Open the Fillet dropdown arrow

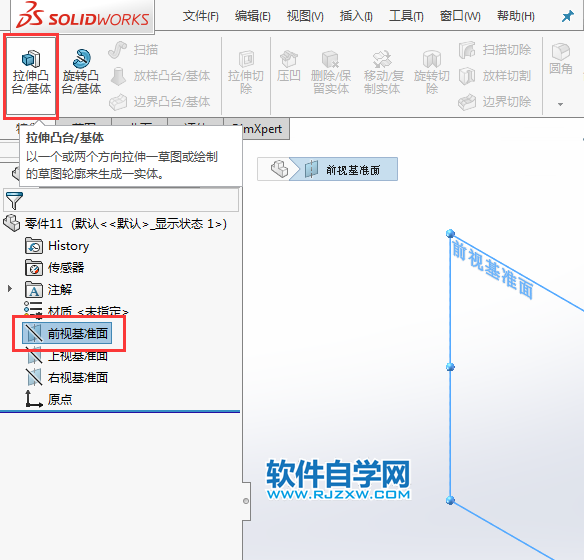561,105
